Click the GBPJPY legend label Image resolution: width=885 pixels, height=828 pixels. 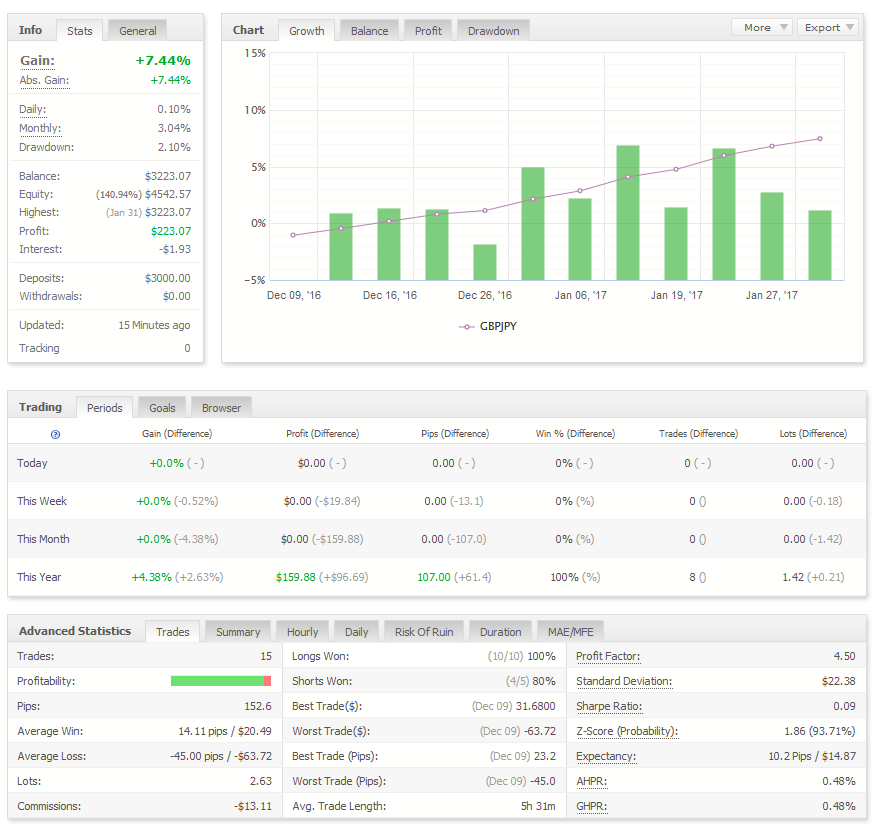click(498, 326)
